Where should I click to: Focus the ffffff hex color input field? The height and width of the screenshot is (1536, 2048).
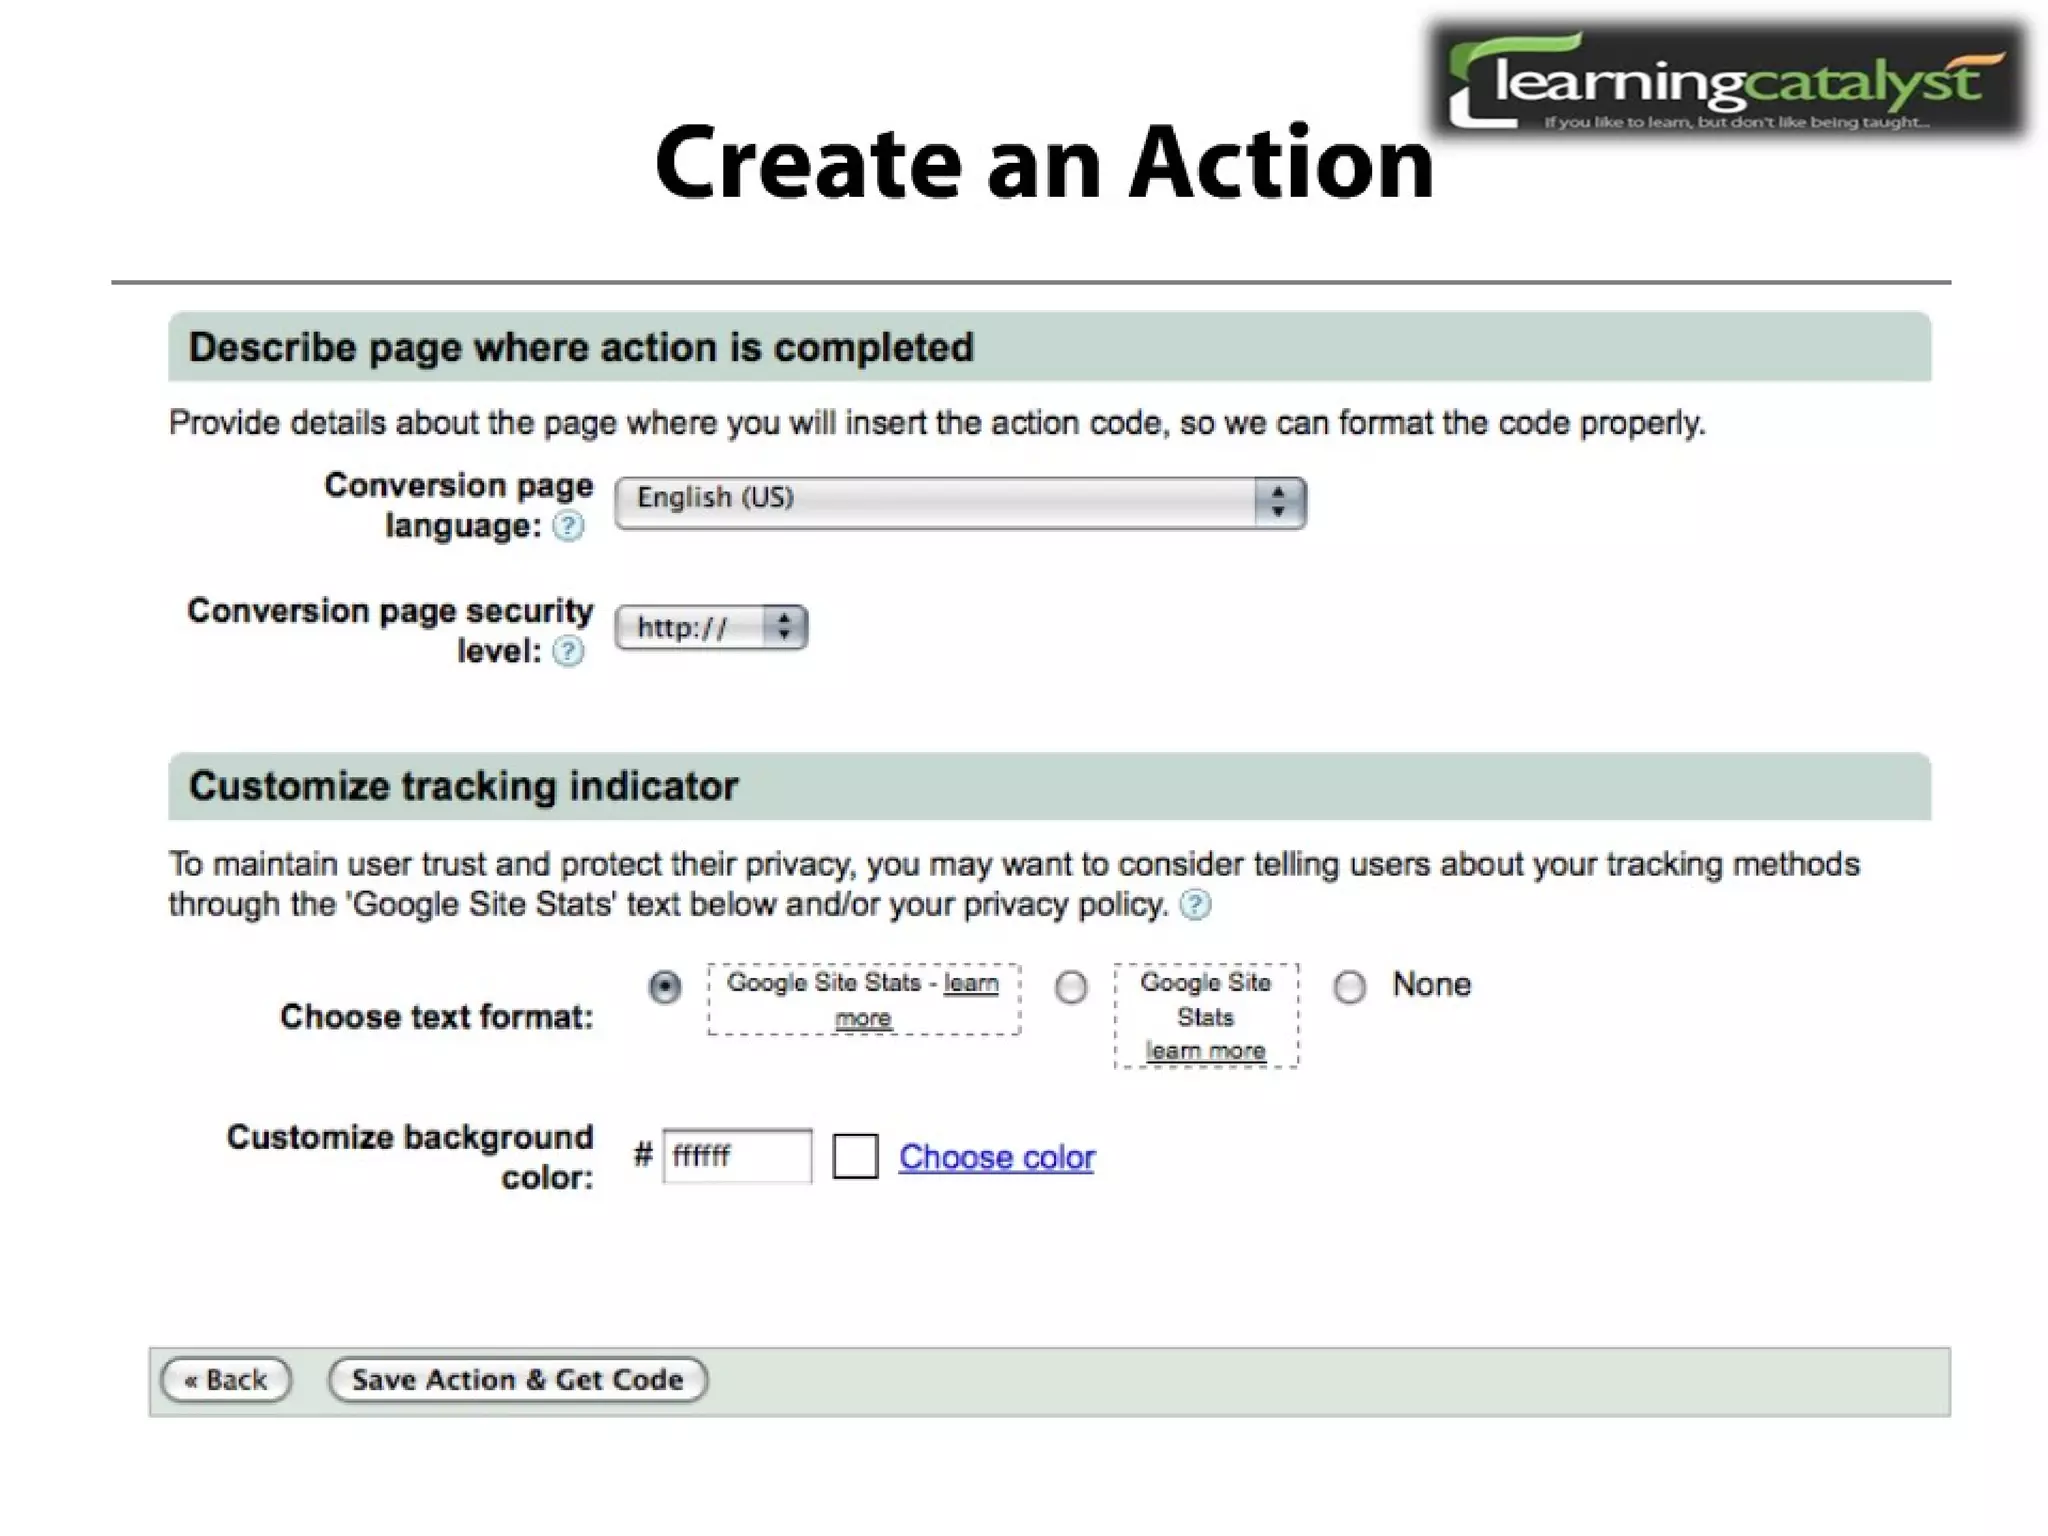tap(737, 1156)
